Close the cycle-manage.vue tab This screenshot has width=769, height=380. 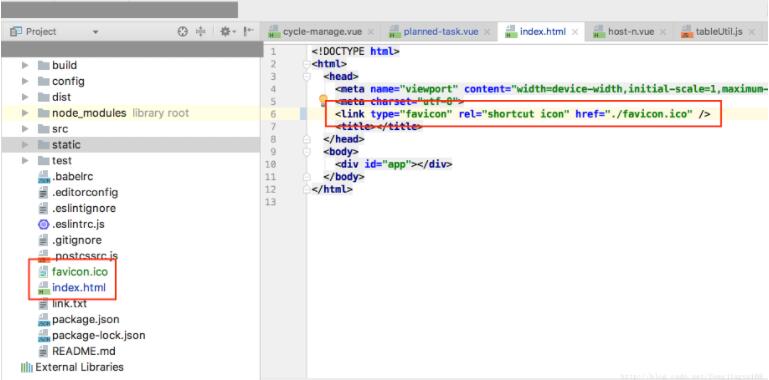pyautogui.click(x=371, y=32)
